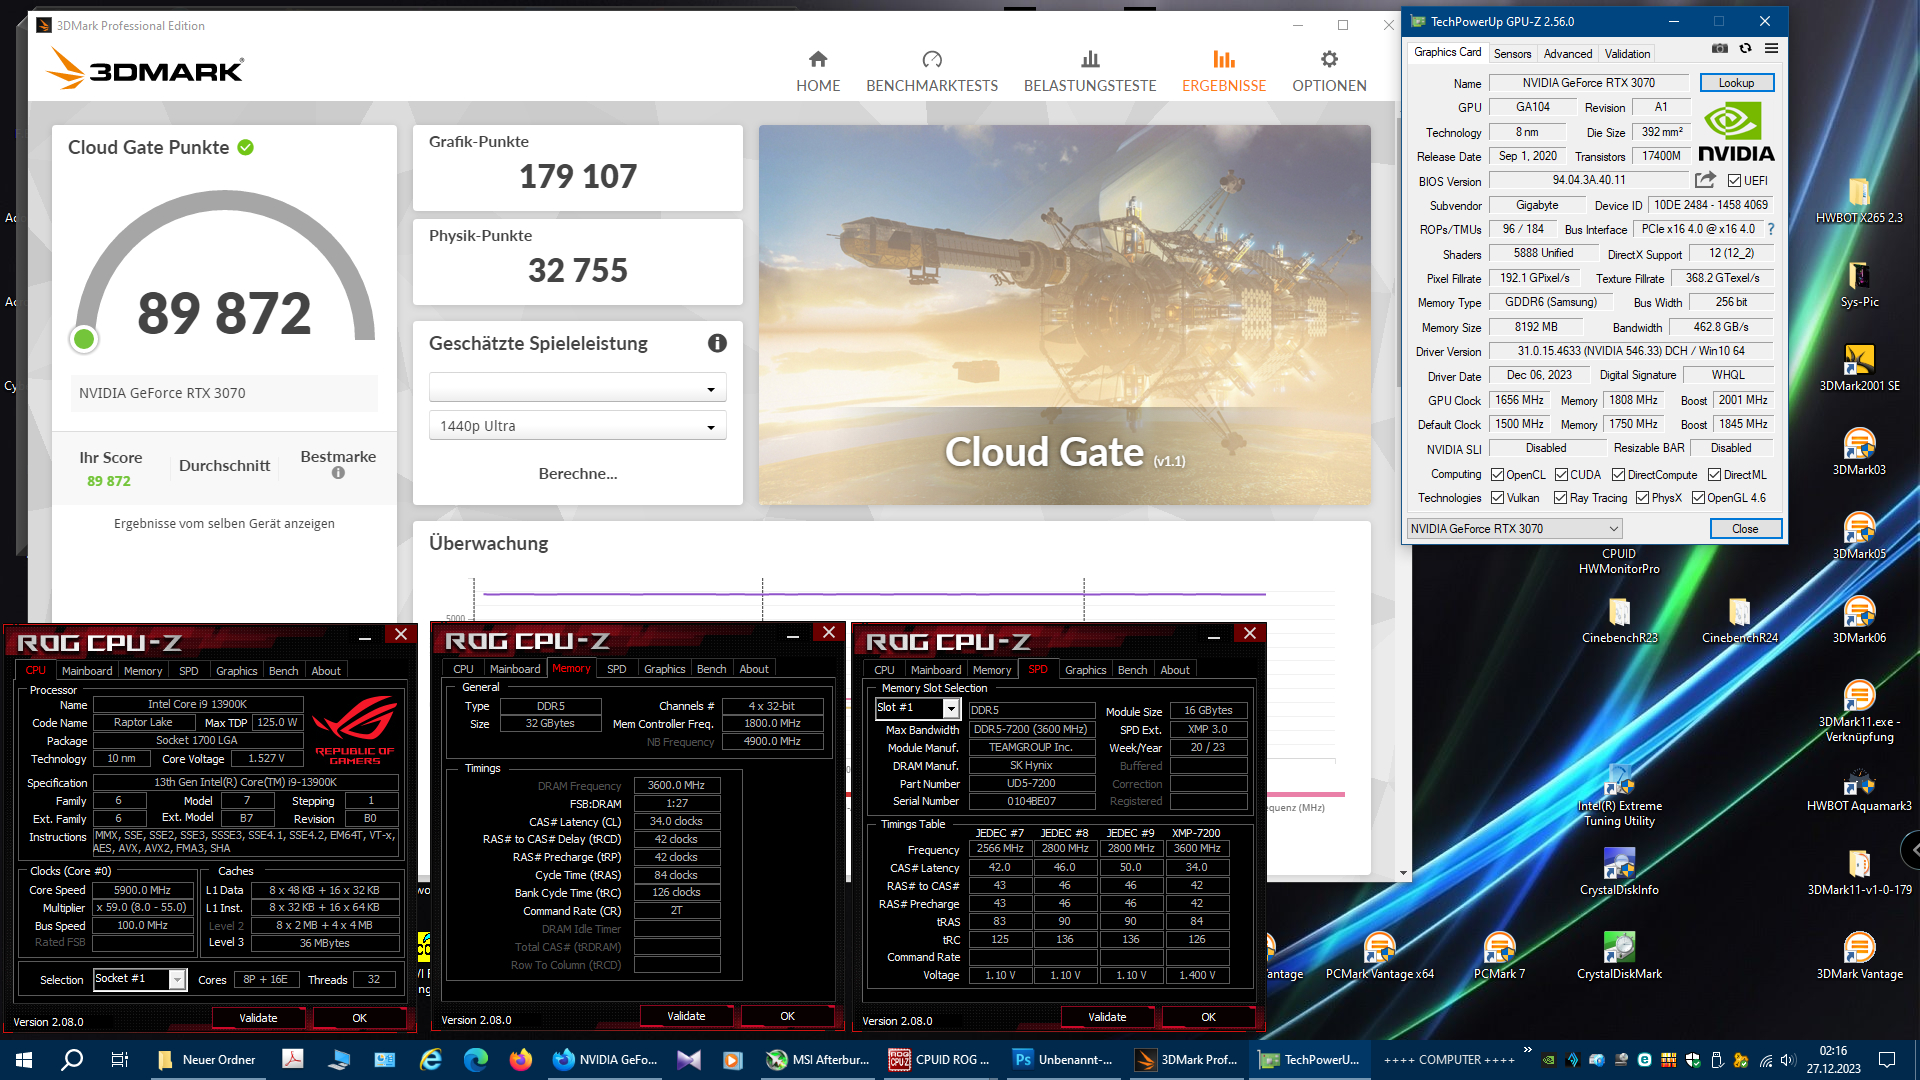Click Validate in the left CPU-Z window

(x=258, y=1018)
